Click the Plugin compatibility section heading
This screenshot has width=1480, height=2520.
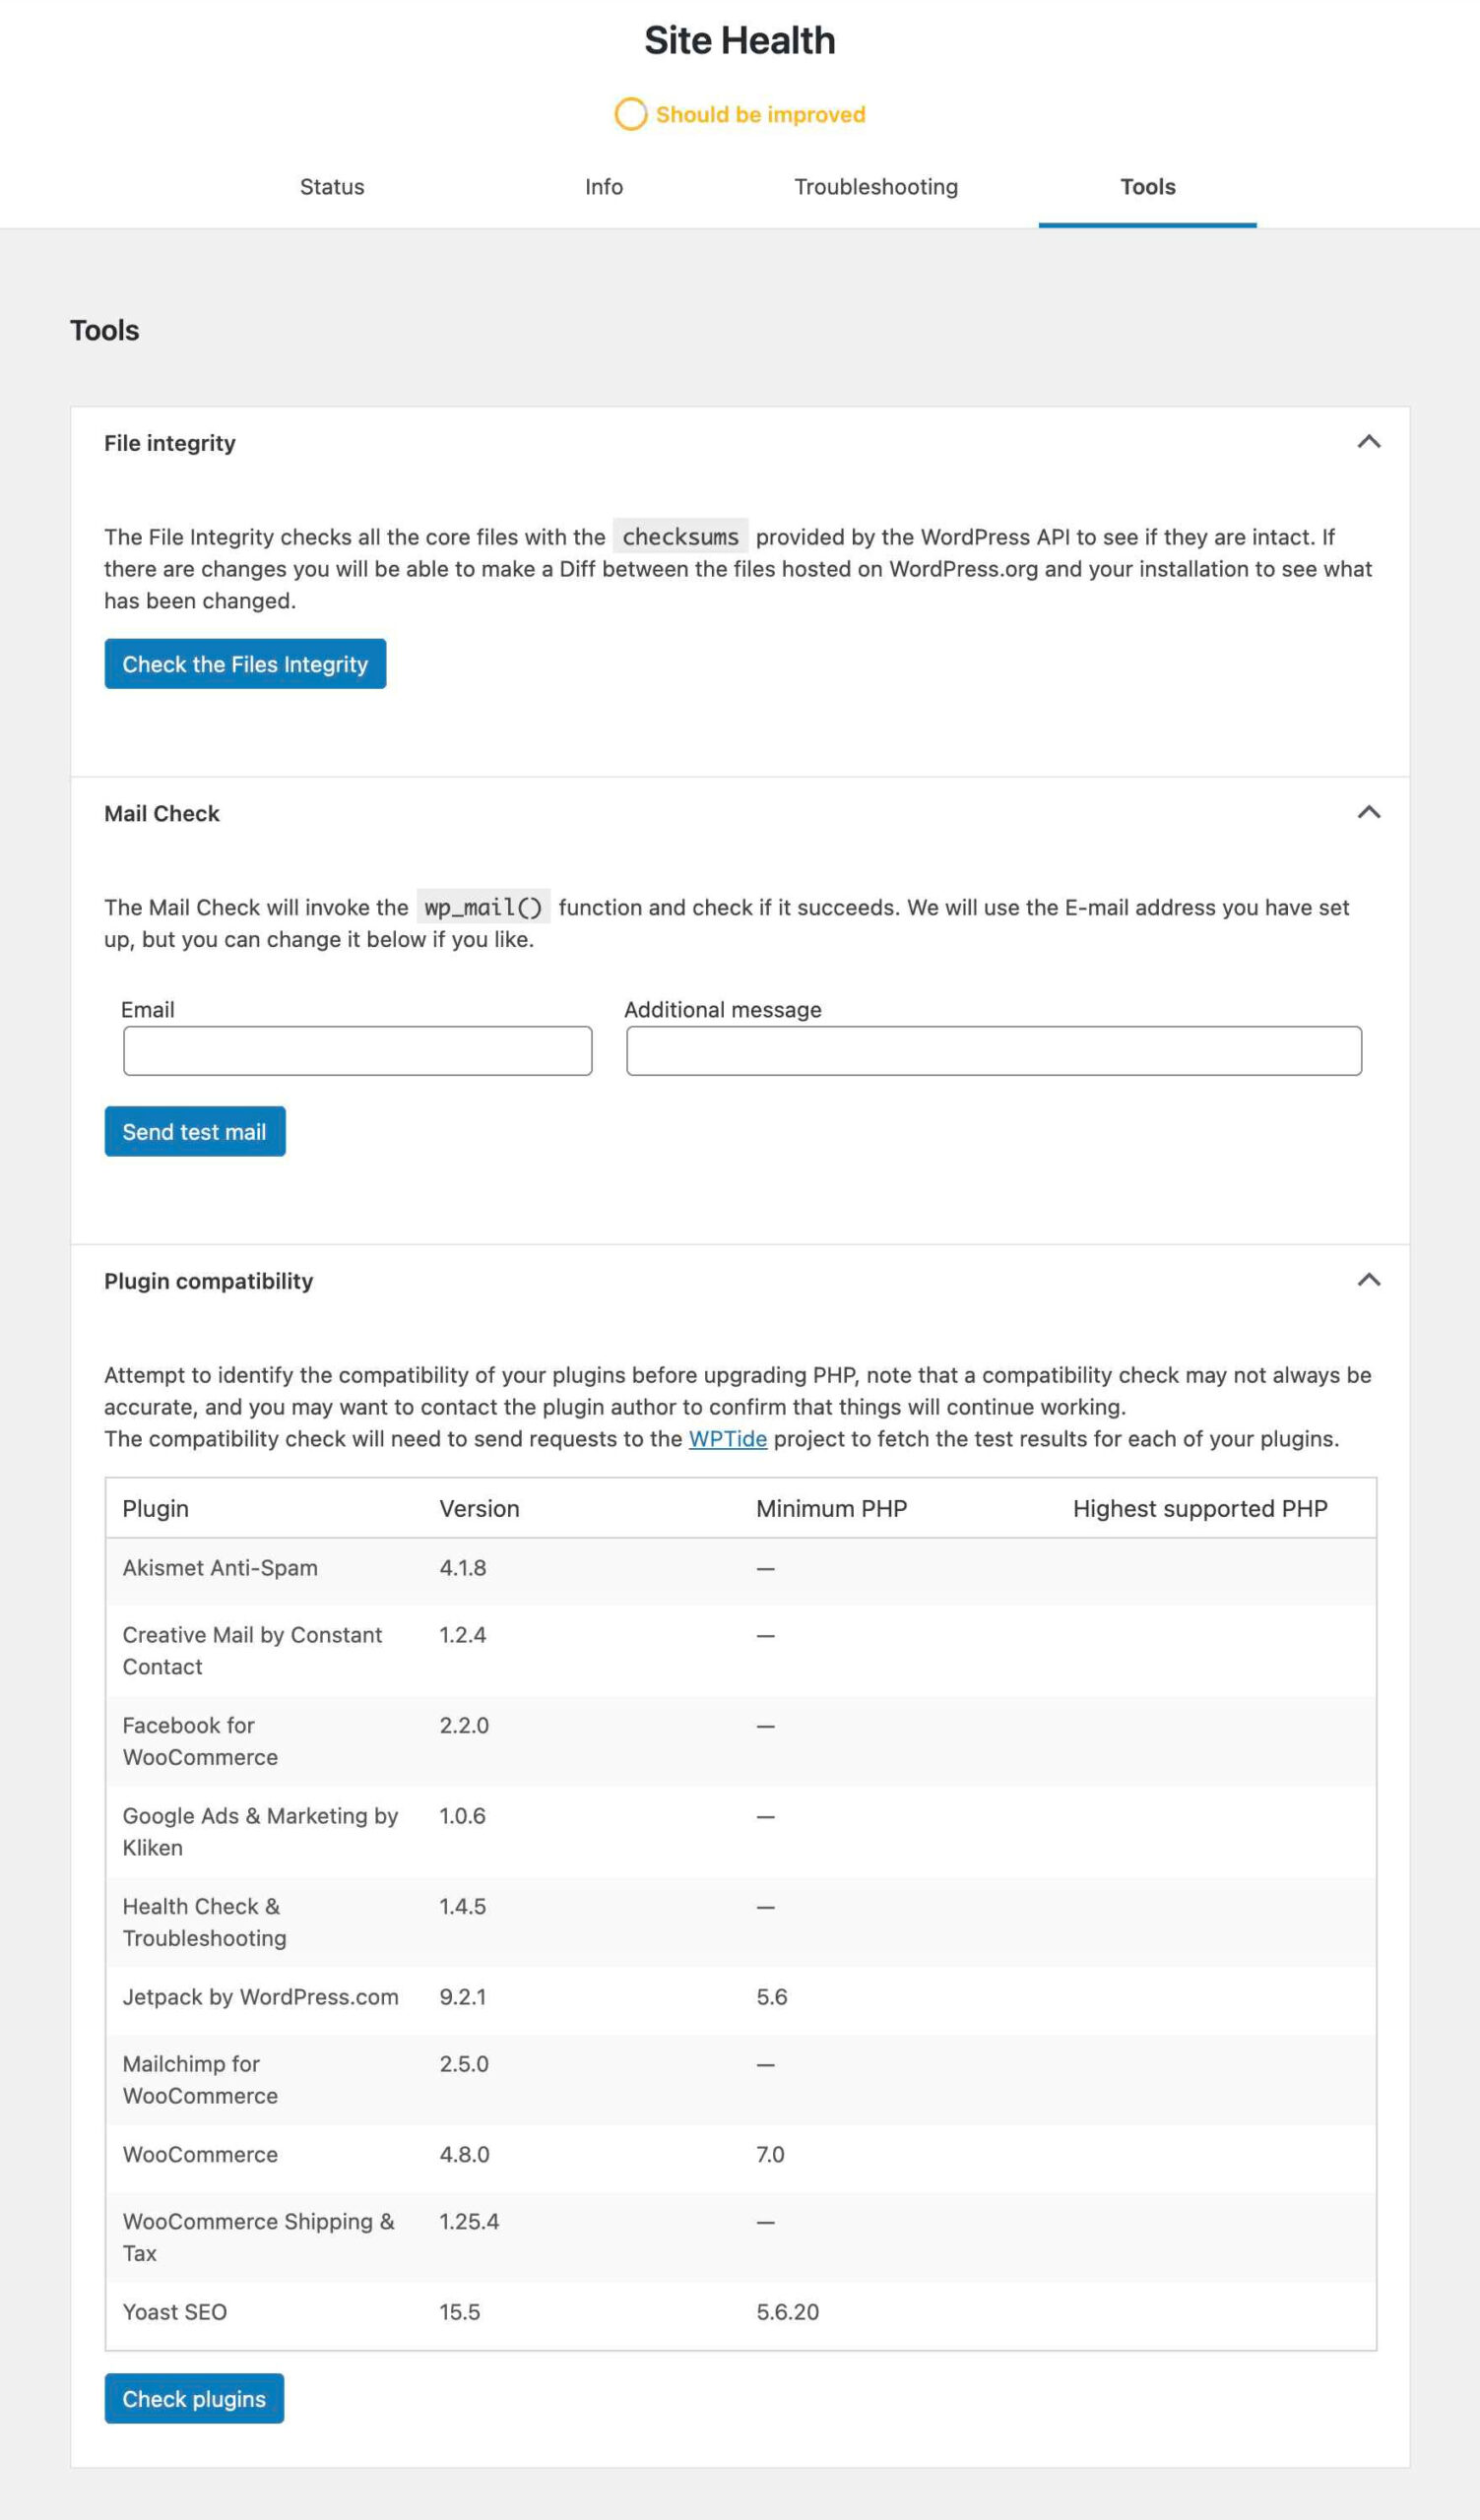coord(208,1281)
